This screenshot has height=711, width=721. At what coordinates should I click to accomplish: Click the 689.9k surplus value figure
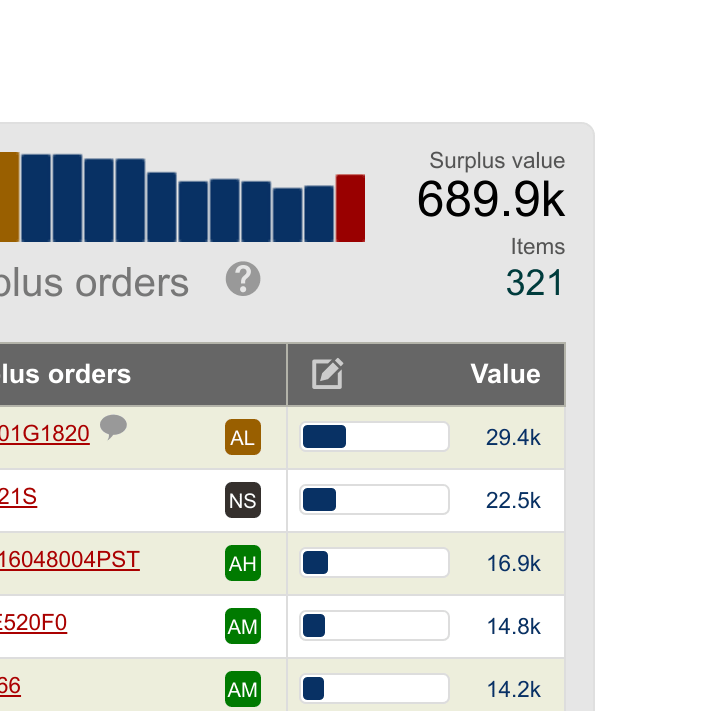491,199
